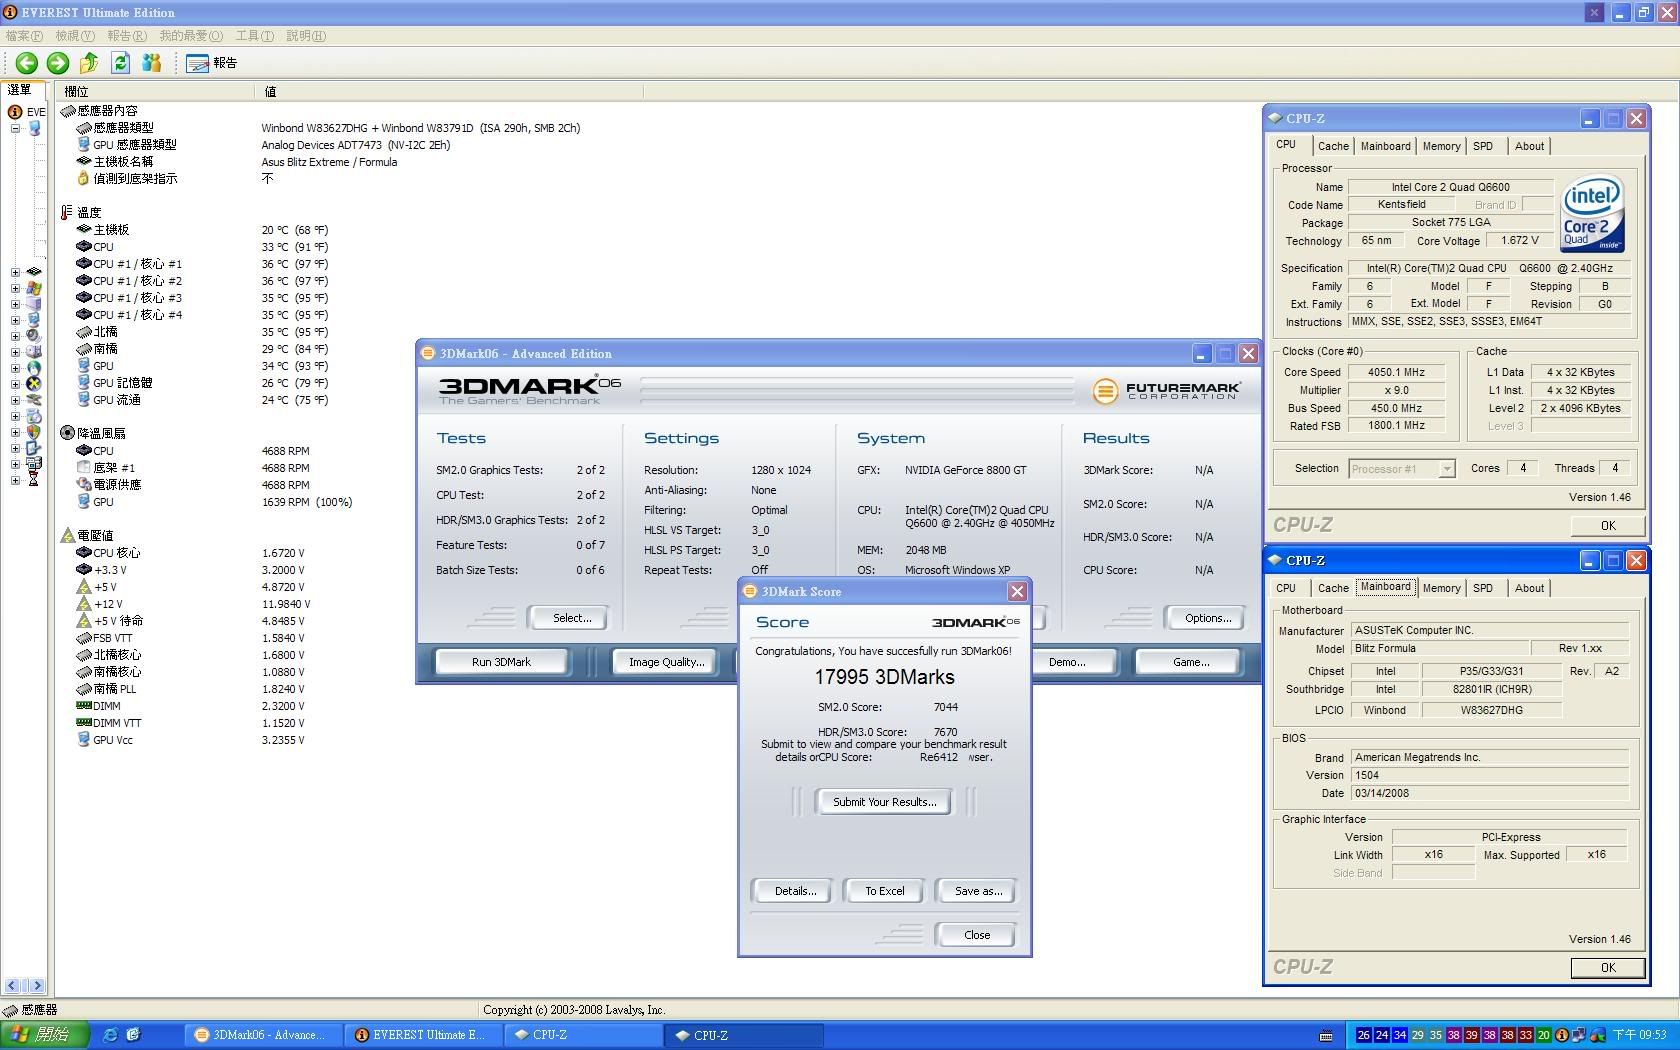Click the Up-level arrow icon in EVEREST toolbar

[89, 63]
